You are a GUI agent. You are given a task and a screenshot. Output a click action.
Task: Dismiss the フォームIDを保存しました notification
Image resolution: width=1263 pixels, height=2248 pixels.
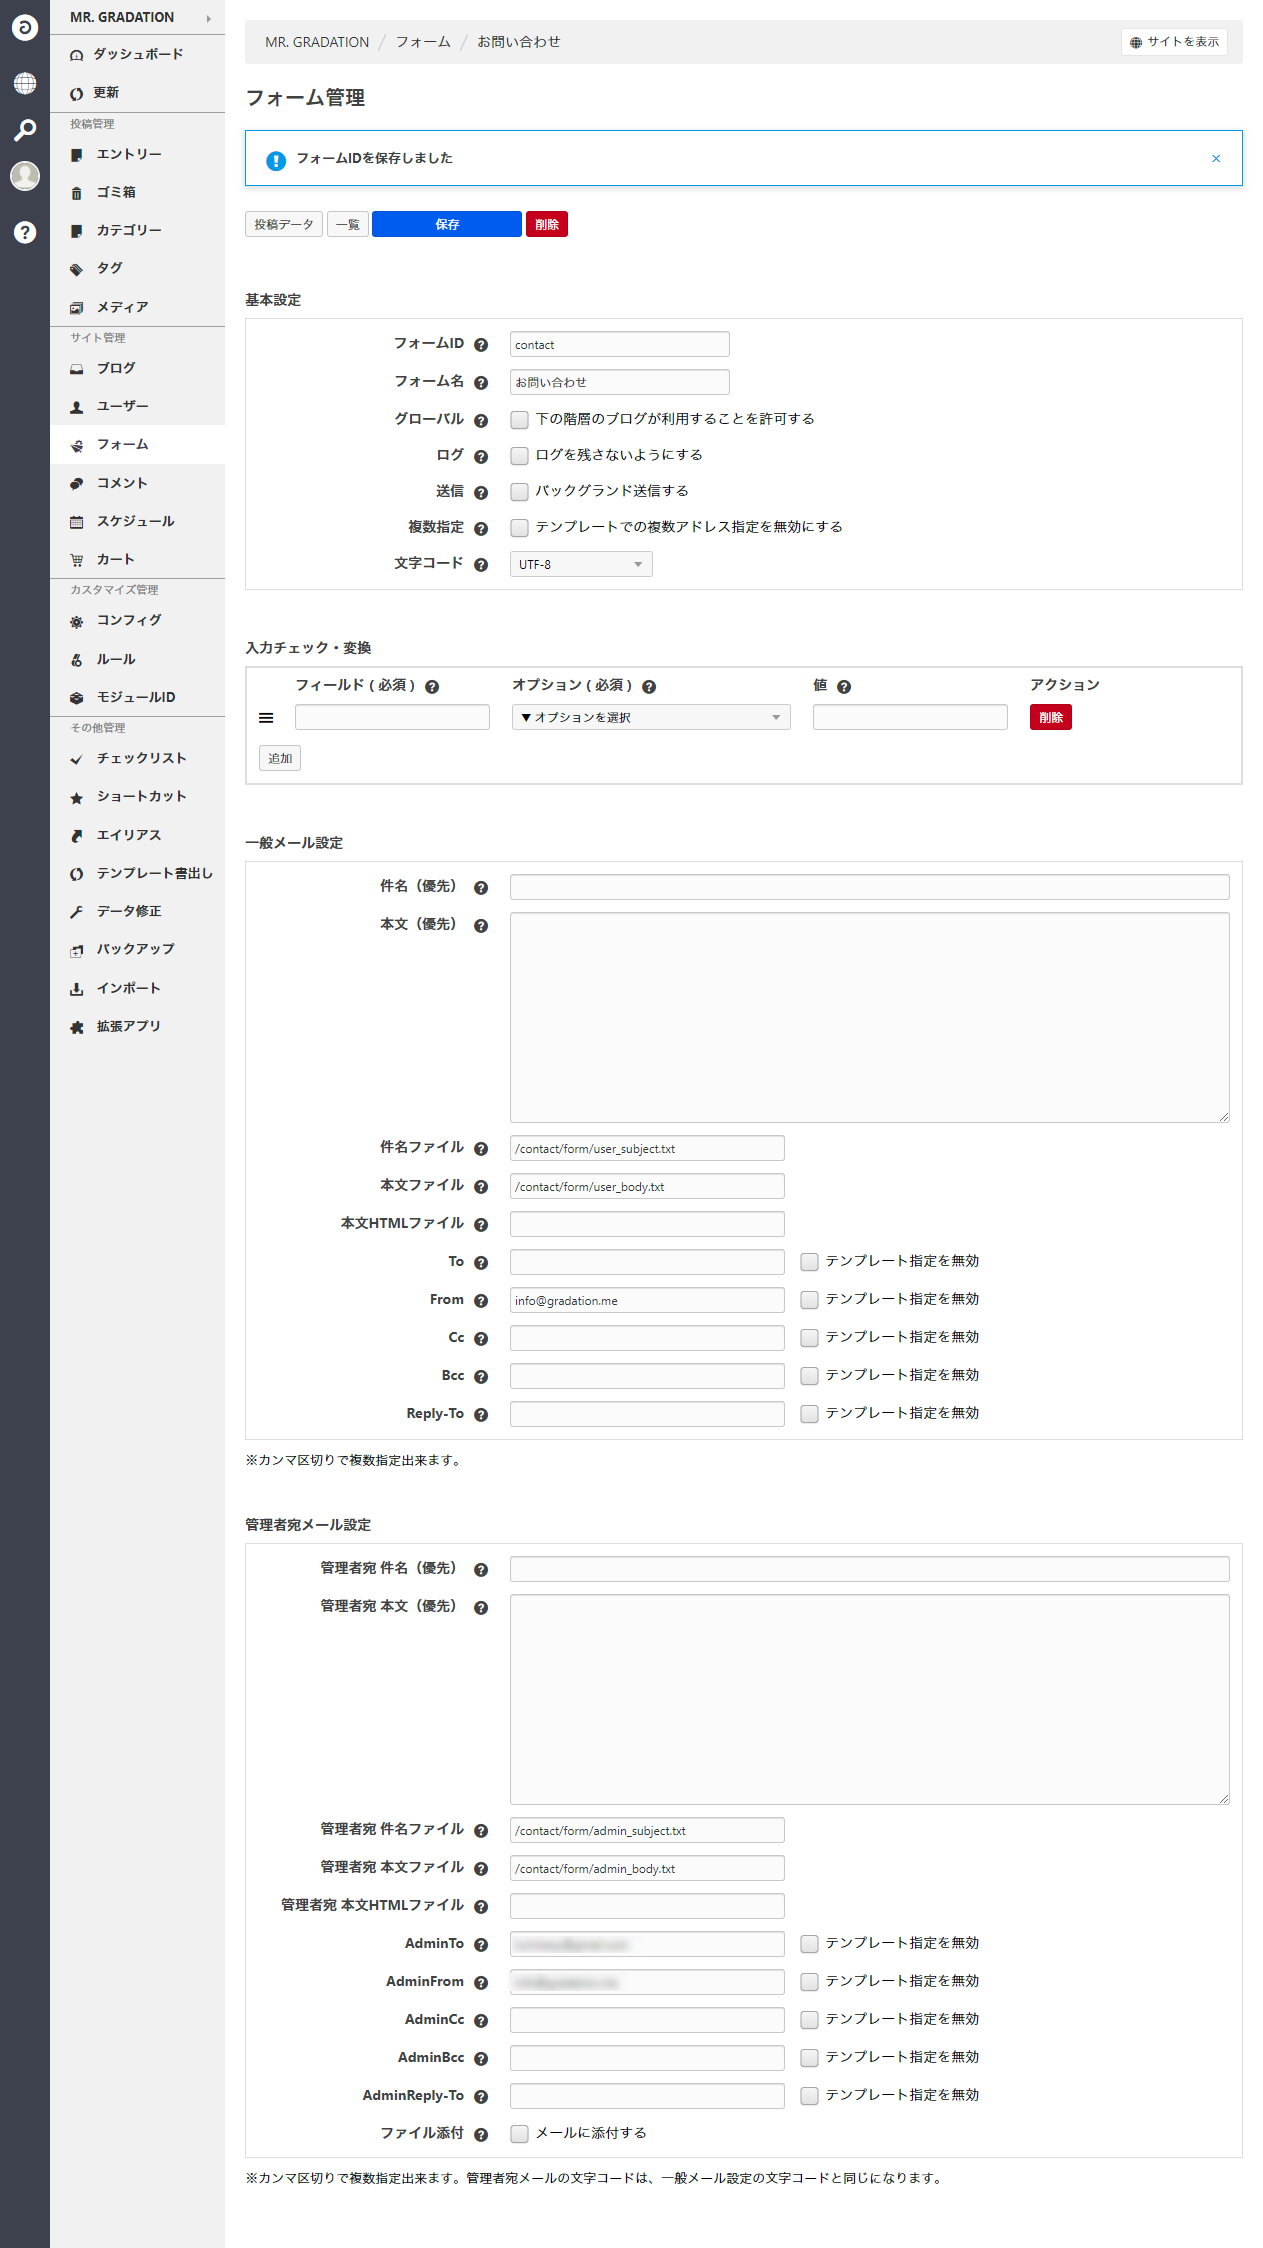pyautogui.click(x=1216, y=158)
